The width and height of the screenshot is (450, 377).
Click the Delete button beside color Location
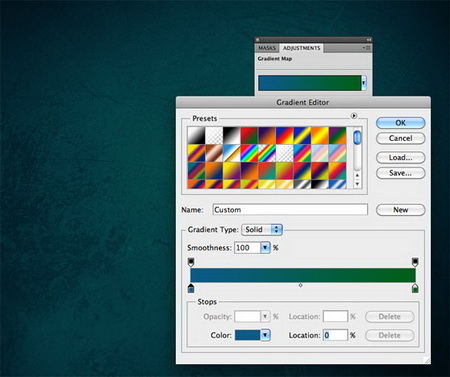[390, 335]
